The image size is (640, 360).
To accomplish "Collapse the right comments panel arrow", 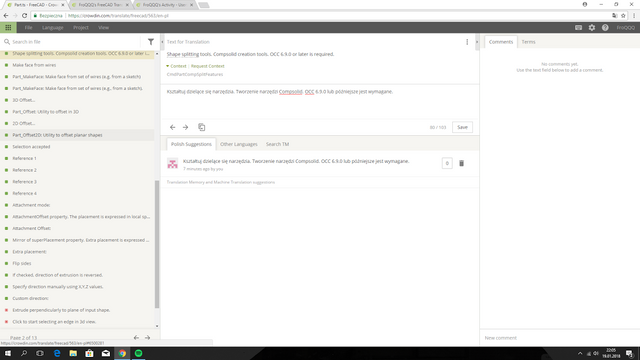I will [477, 42].
